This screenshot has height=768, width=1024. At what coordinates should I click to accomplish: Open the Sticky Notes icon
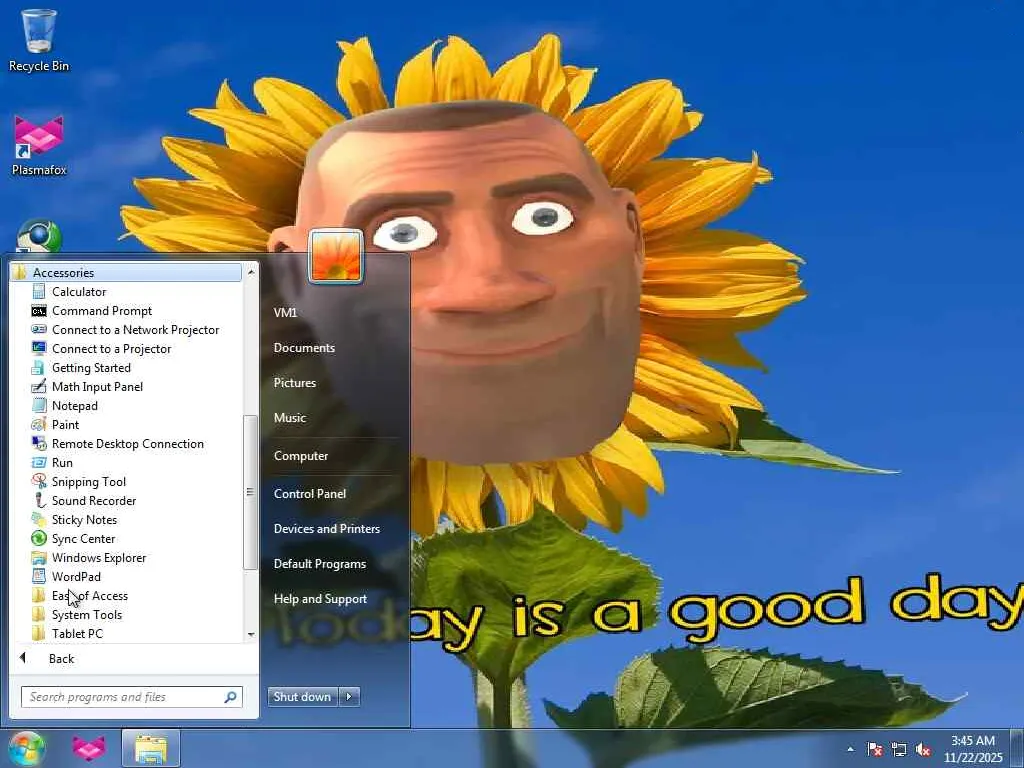[x=39, y=519]
